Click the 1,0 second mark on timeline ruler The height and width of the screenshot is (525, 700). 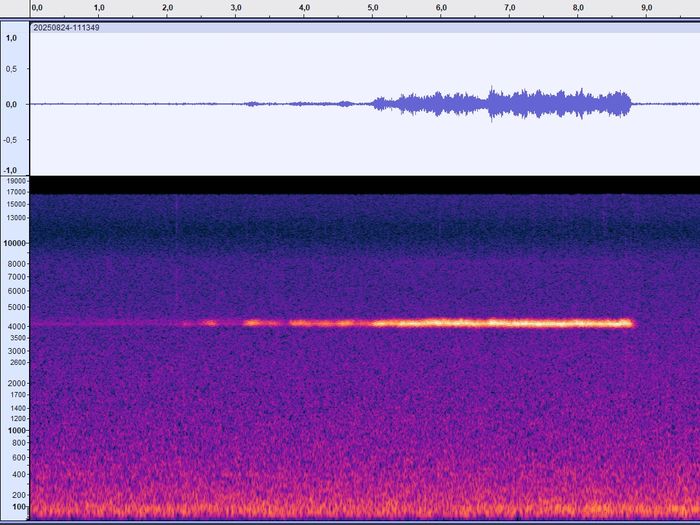tap(99, 8)
